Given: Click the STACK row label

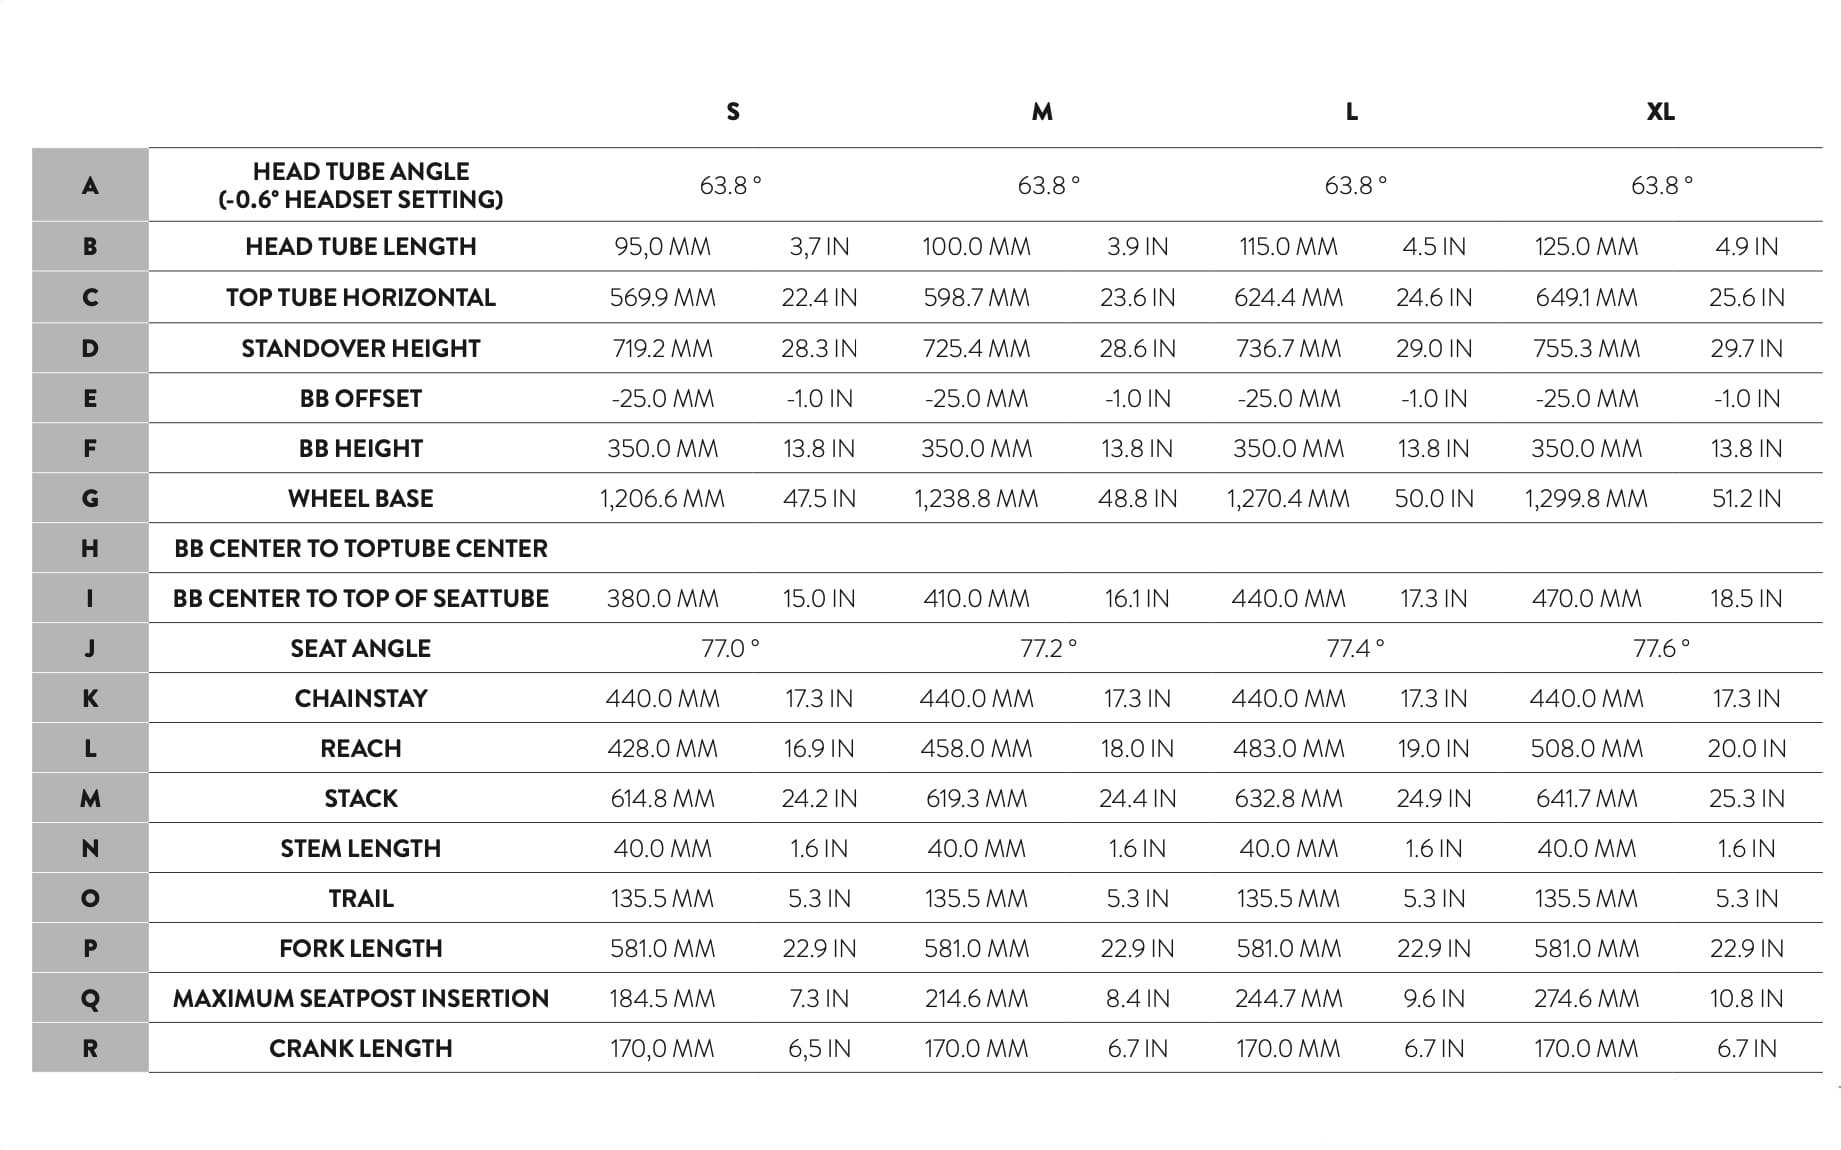Looking at the screenshot, I should point(361,798).
